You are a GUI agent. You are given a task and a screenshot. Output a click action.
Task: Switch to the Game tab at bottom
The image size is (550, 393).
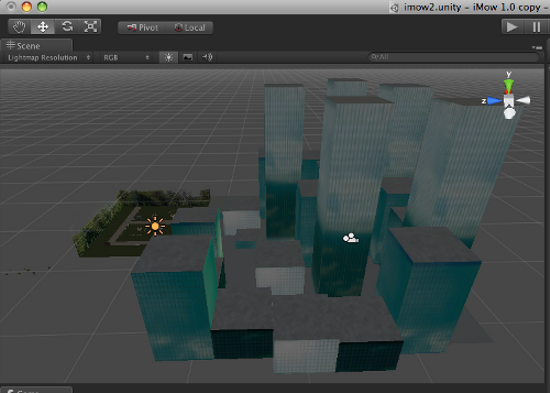click(x=37, y=390)
